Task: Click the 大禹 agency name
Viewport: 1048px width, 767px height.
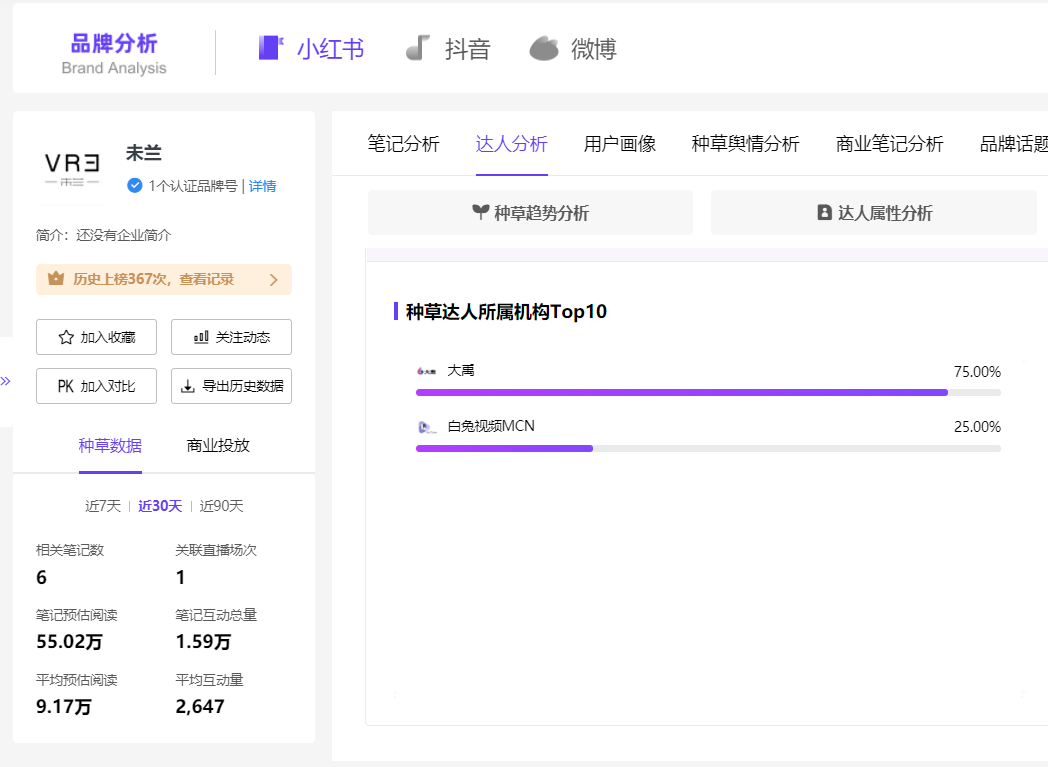Action: (x=461, y=370)
